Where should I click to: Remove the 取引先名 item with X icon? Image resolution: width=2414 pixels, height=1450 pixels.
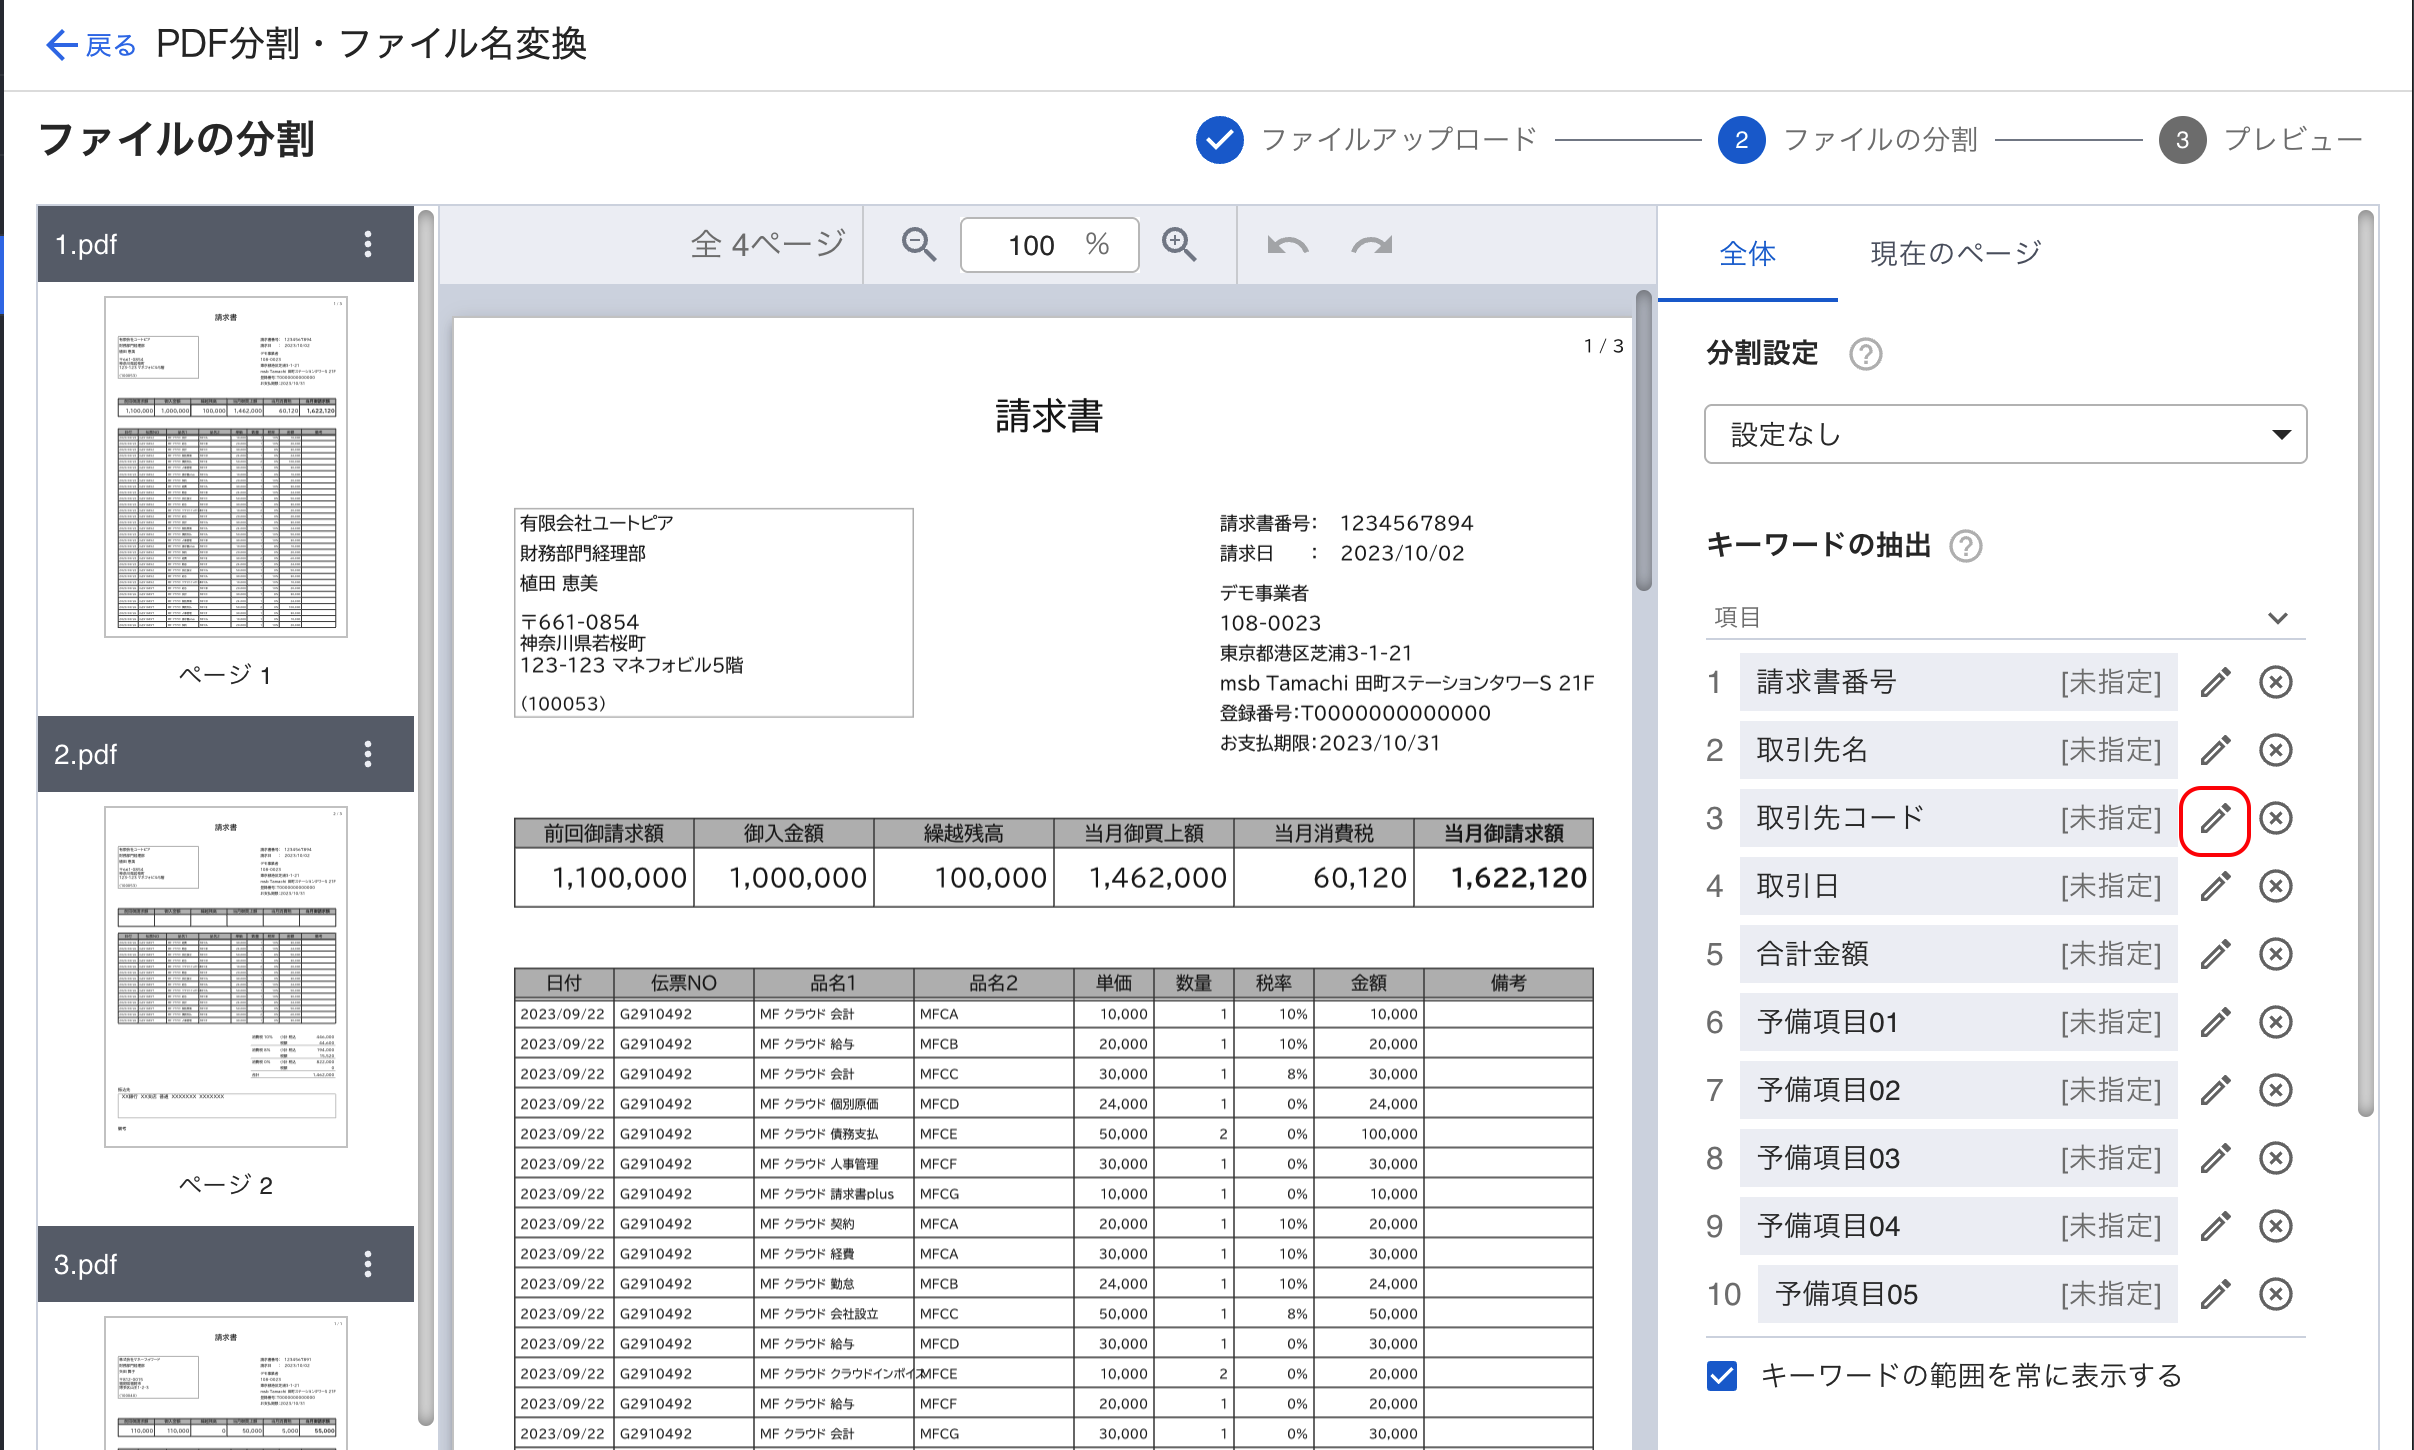pos(2275,750)
